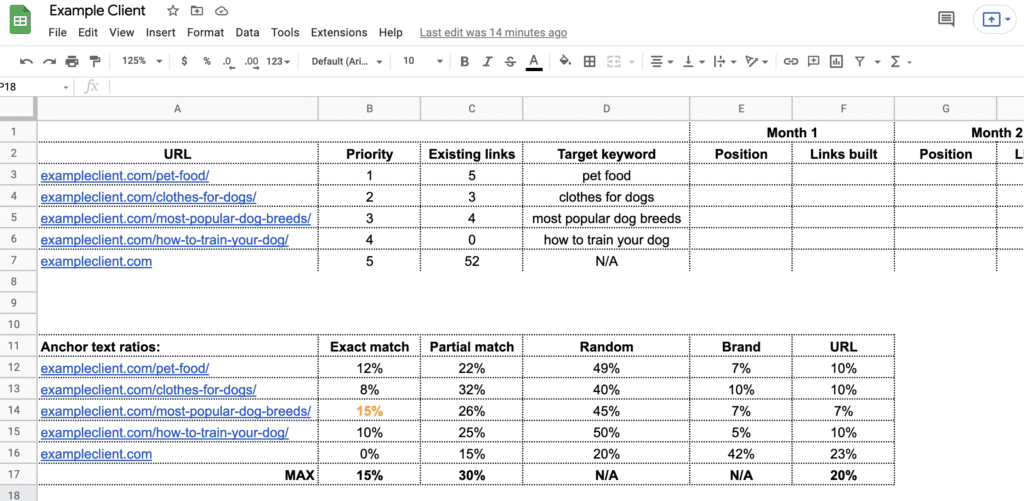This screenshot has width=1024, height=501.
Task: Open the font size 10 dropdown
Action: pyautogui.click(x=423, y=61)
